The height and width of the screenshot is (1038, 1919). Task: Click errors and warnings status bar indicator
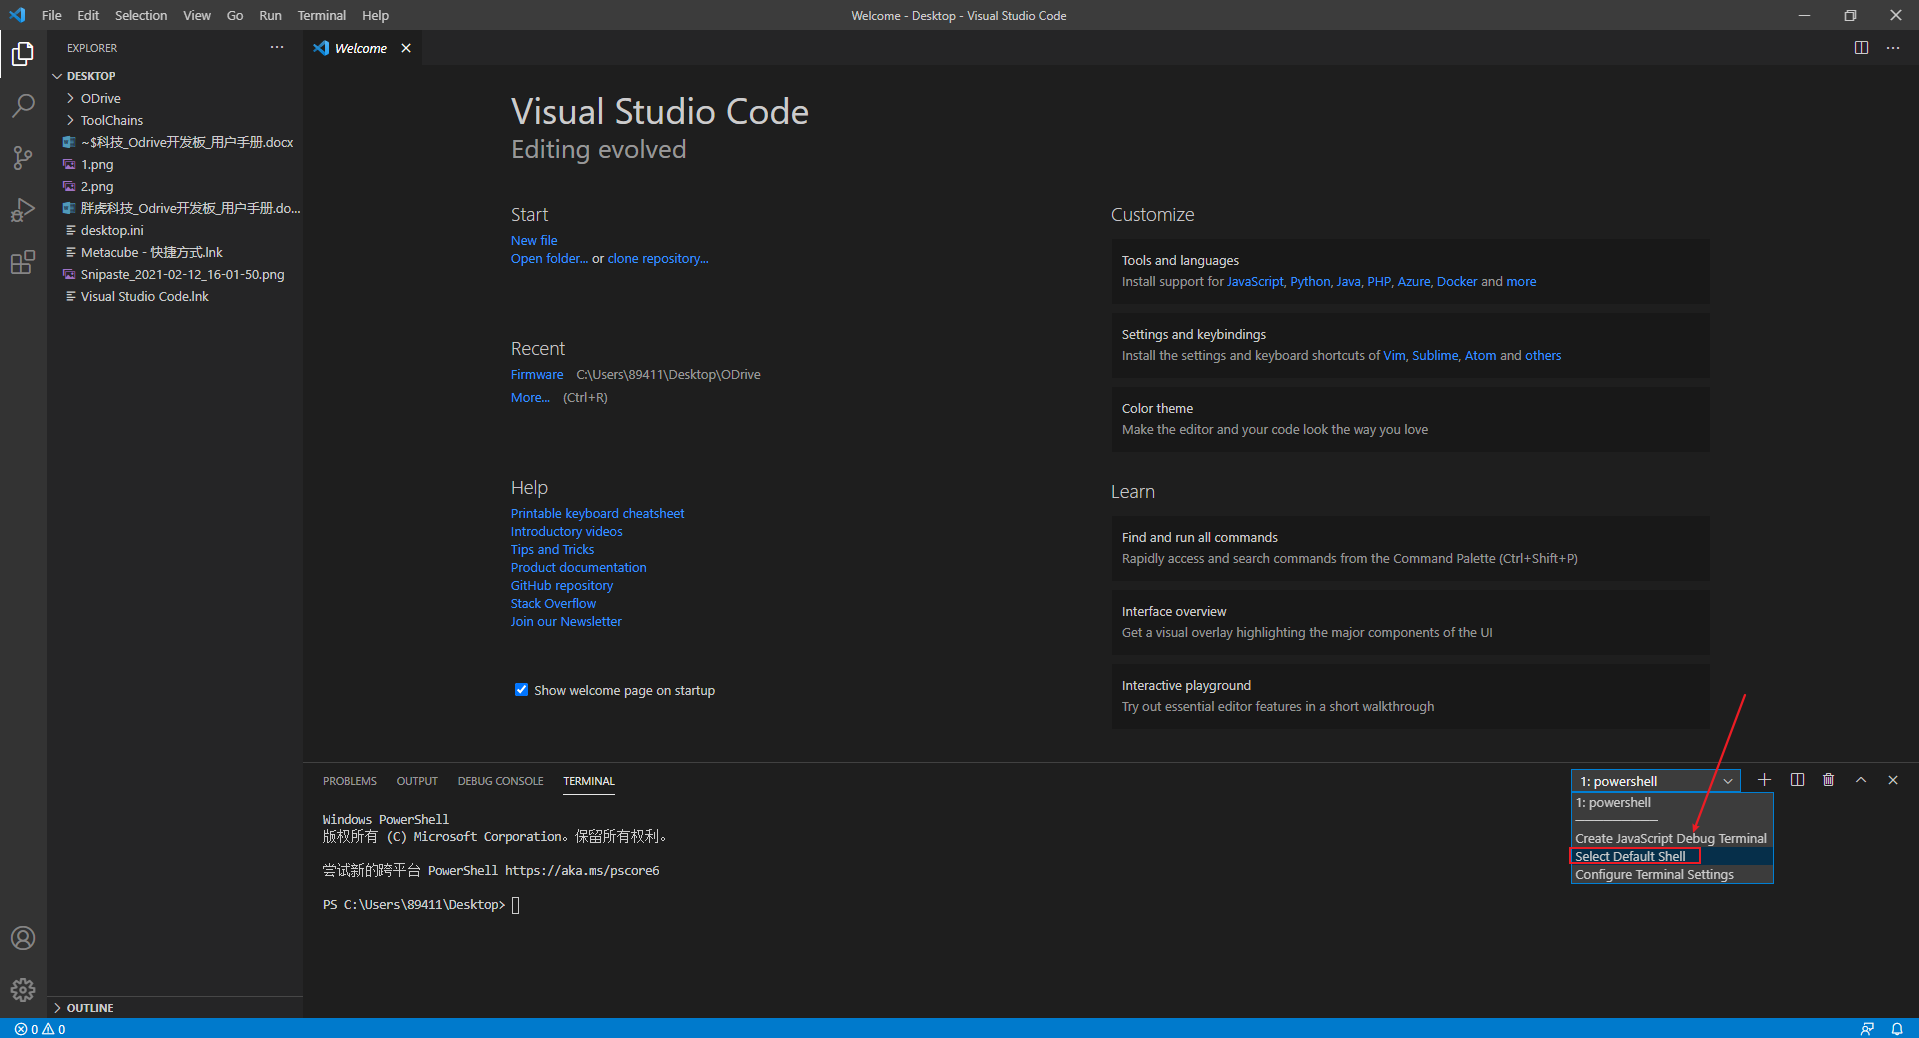click(40, 1029)
